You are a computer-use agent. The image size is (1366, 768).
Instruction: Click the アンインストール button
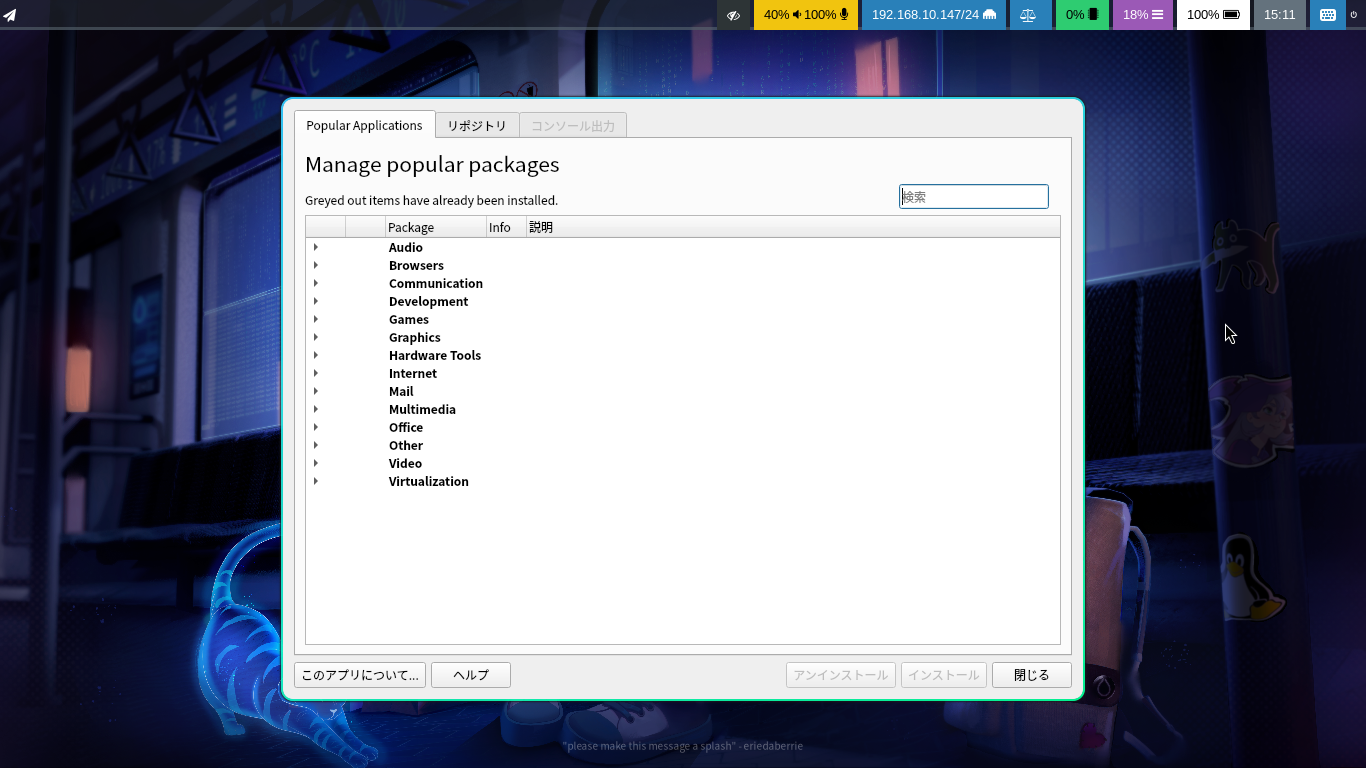pos(841,675)
